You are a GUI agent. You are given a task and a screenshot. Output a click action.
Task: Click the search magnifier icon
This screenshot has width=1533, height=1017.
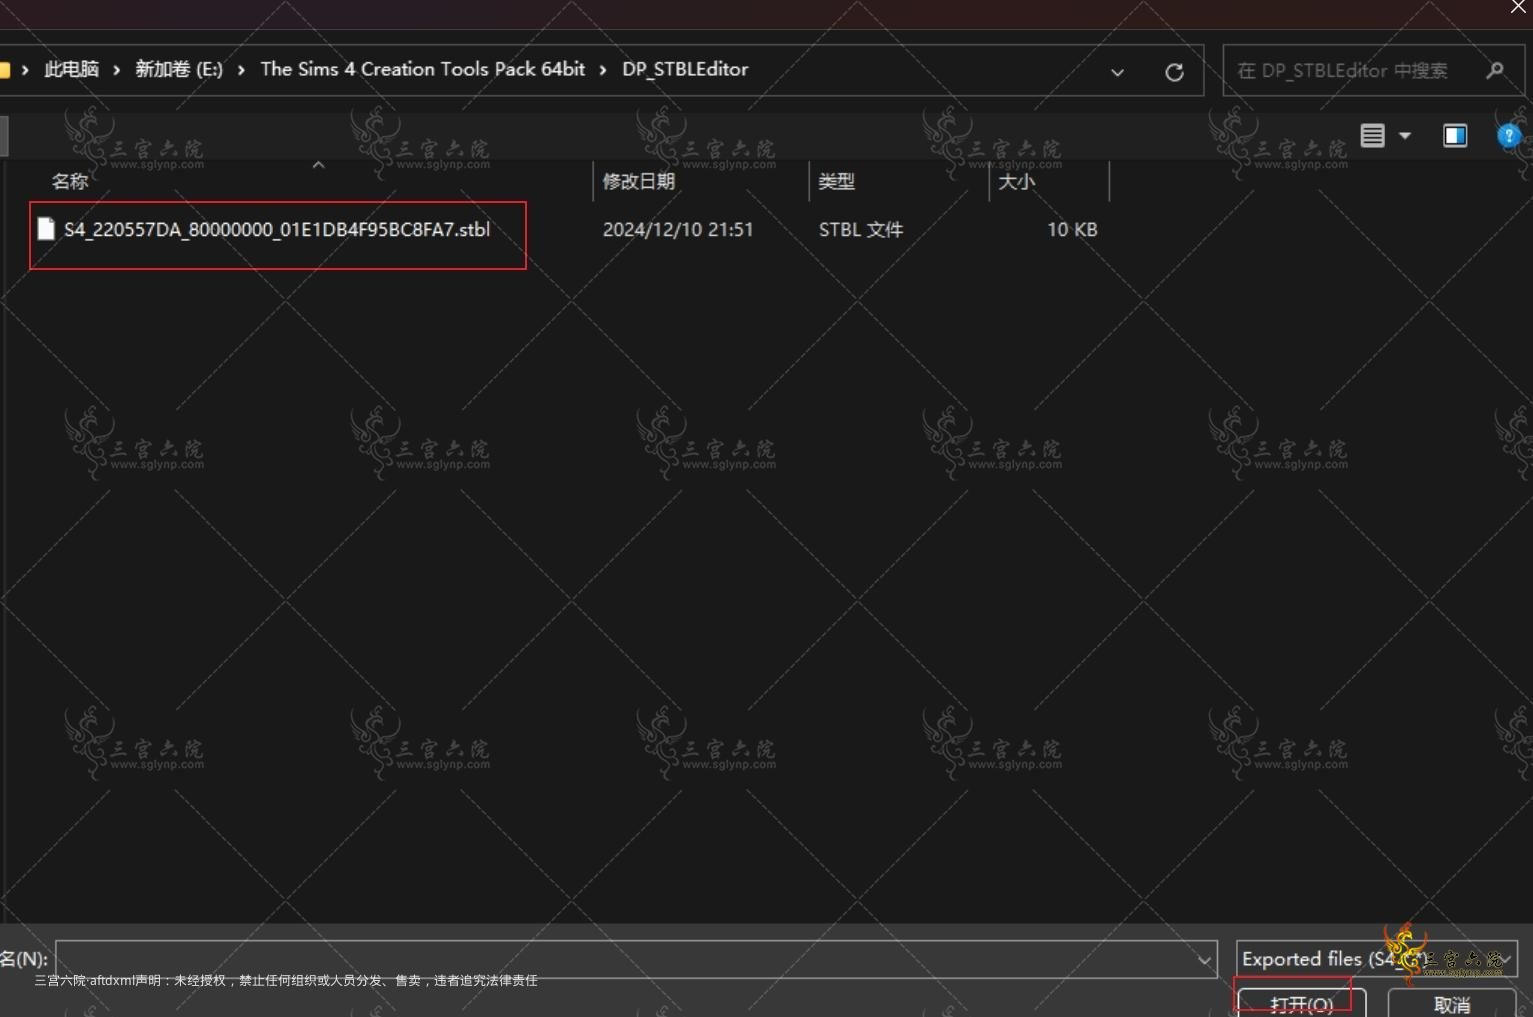coord(1495,70)
